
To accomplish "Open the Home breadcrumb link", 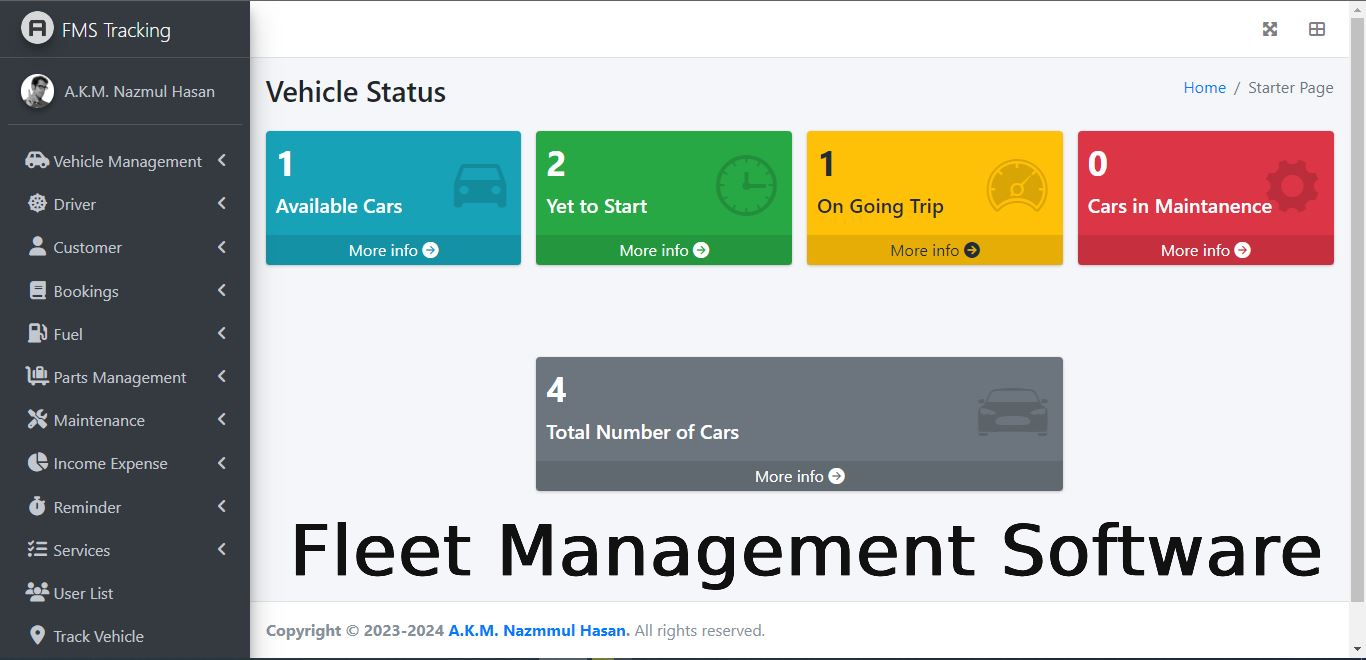I will (1204, 87).
